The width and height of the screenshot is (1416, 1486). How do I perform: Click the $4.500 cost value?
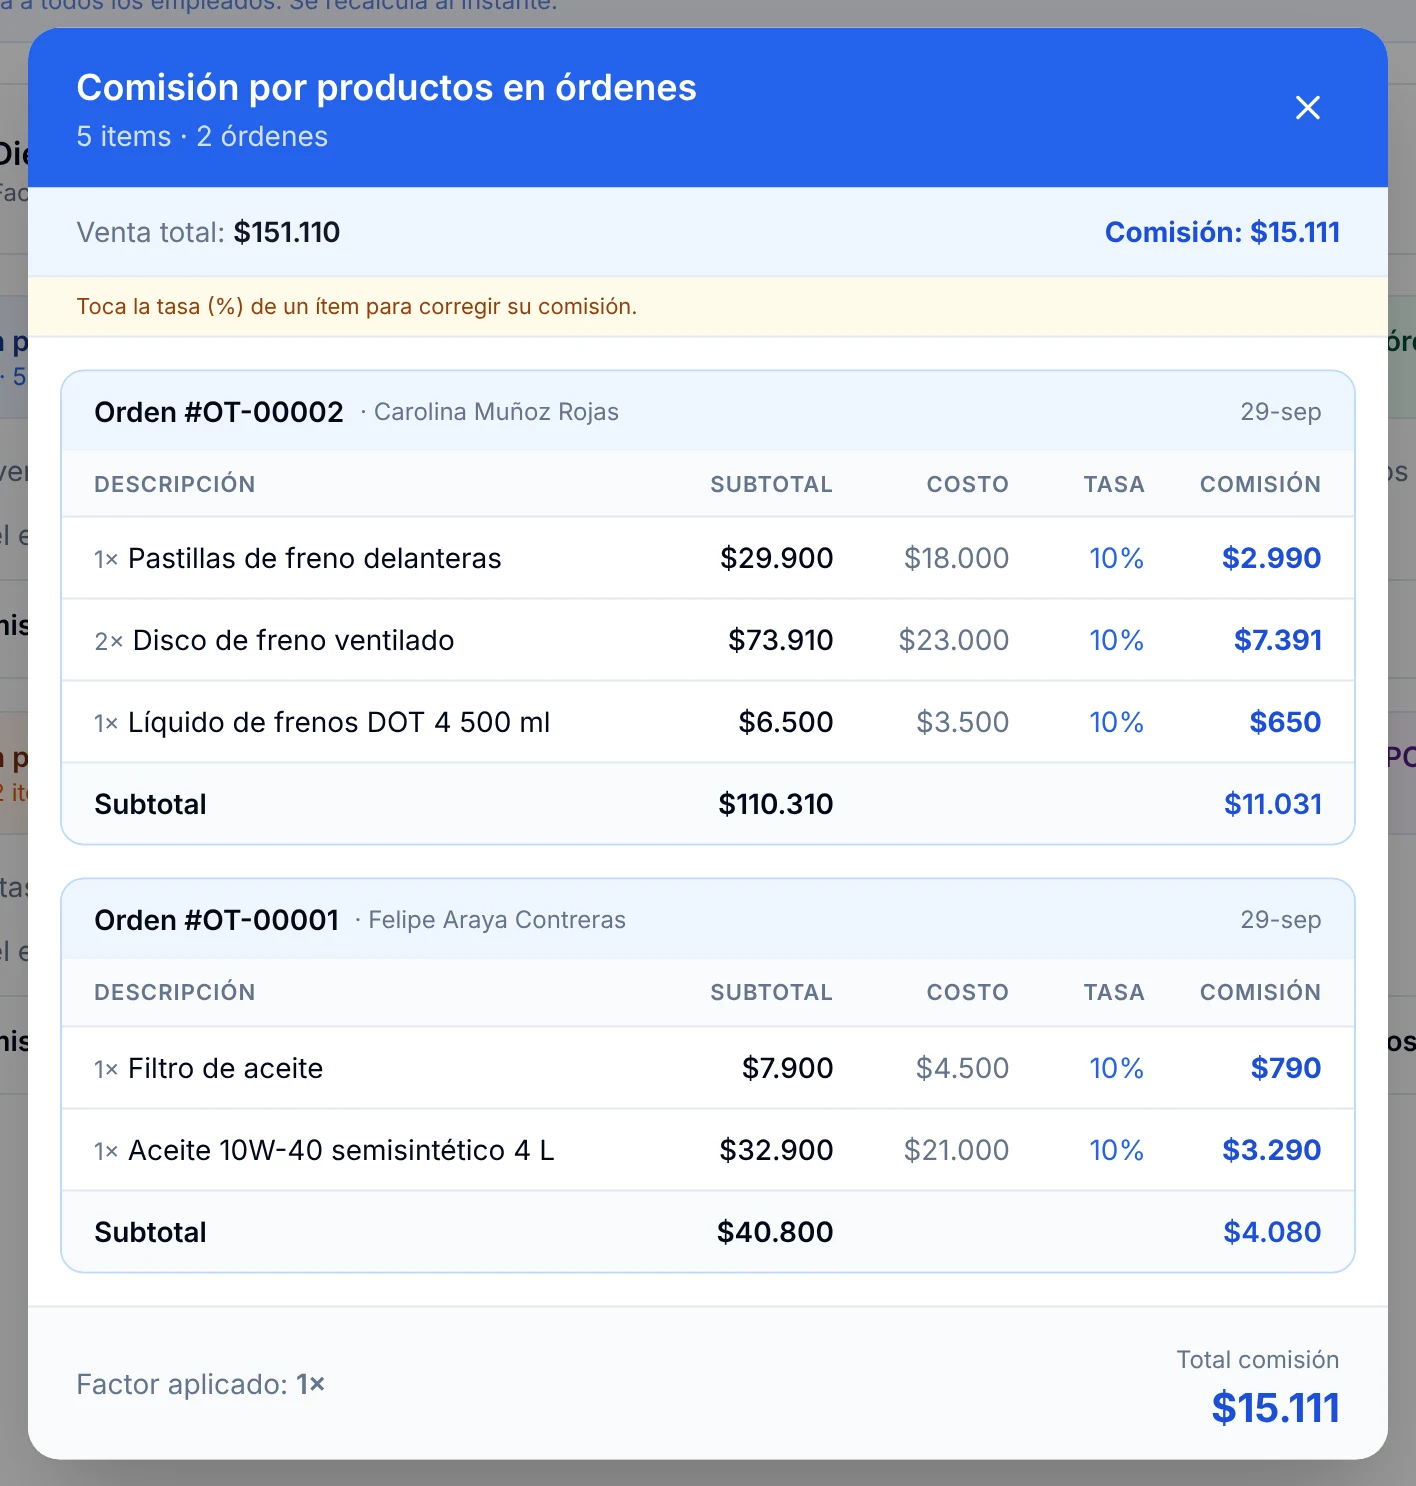[x=963, y=1068]
